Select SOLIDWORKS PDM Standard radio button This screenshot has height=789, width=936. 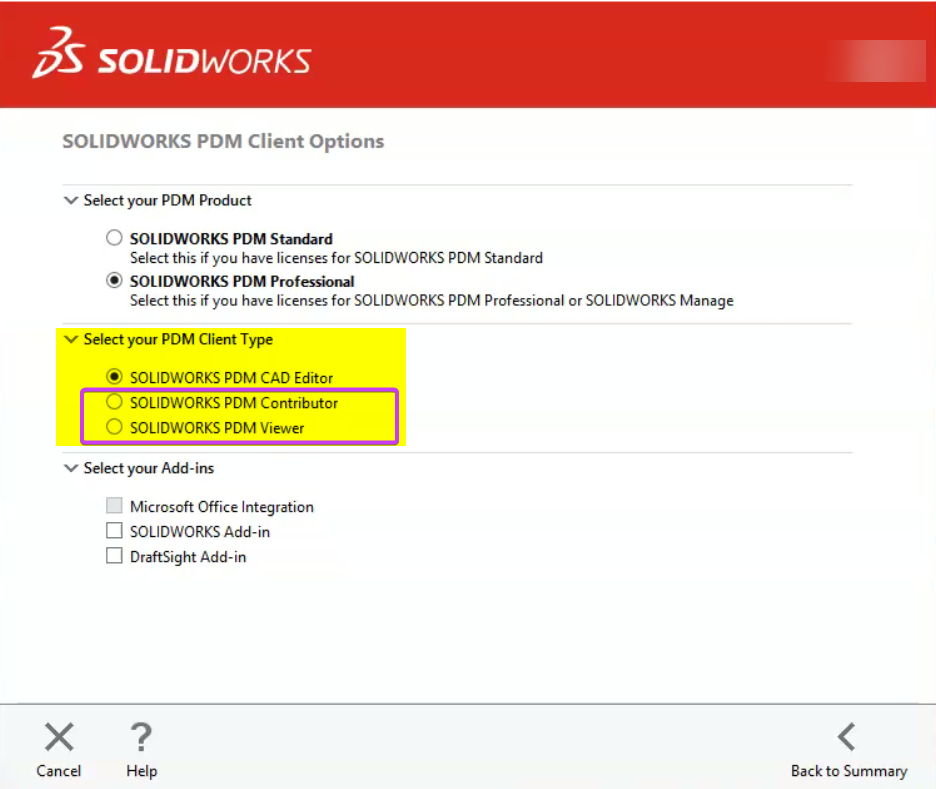point(114,238)
